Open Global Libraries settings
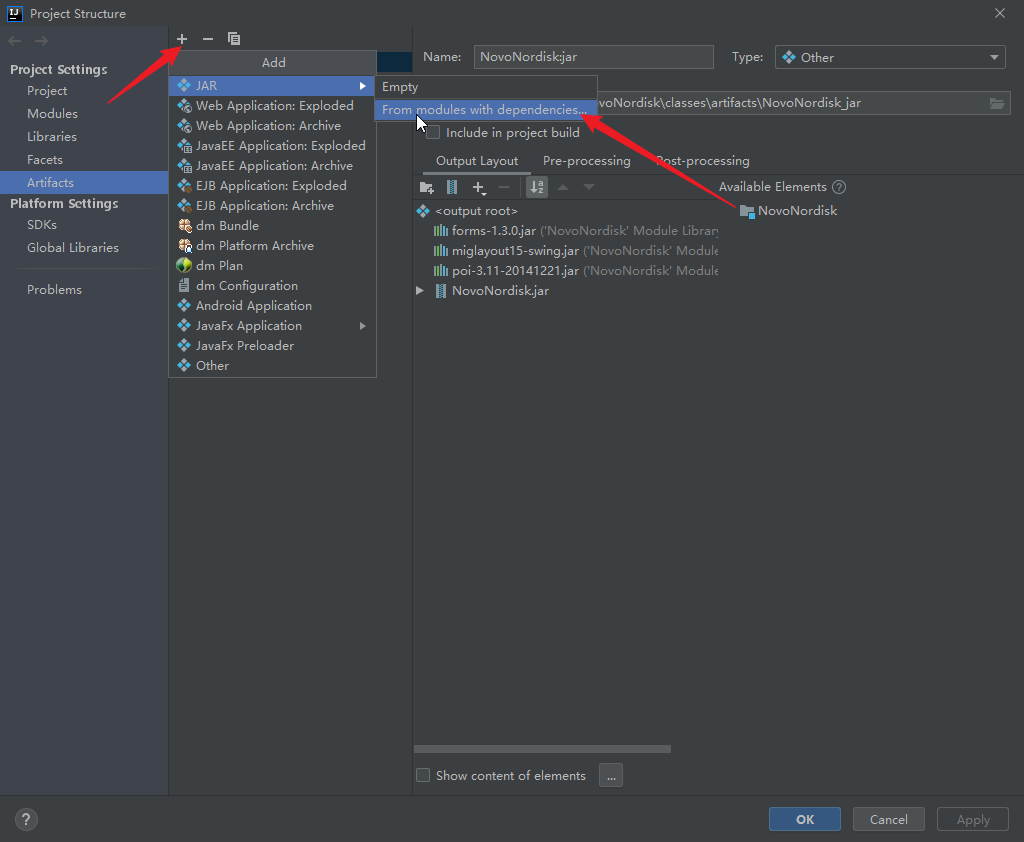 [72, 248]
